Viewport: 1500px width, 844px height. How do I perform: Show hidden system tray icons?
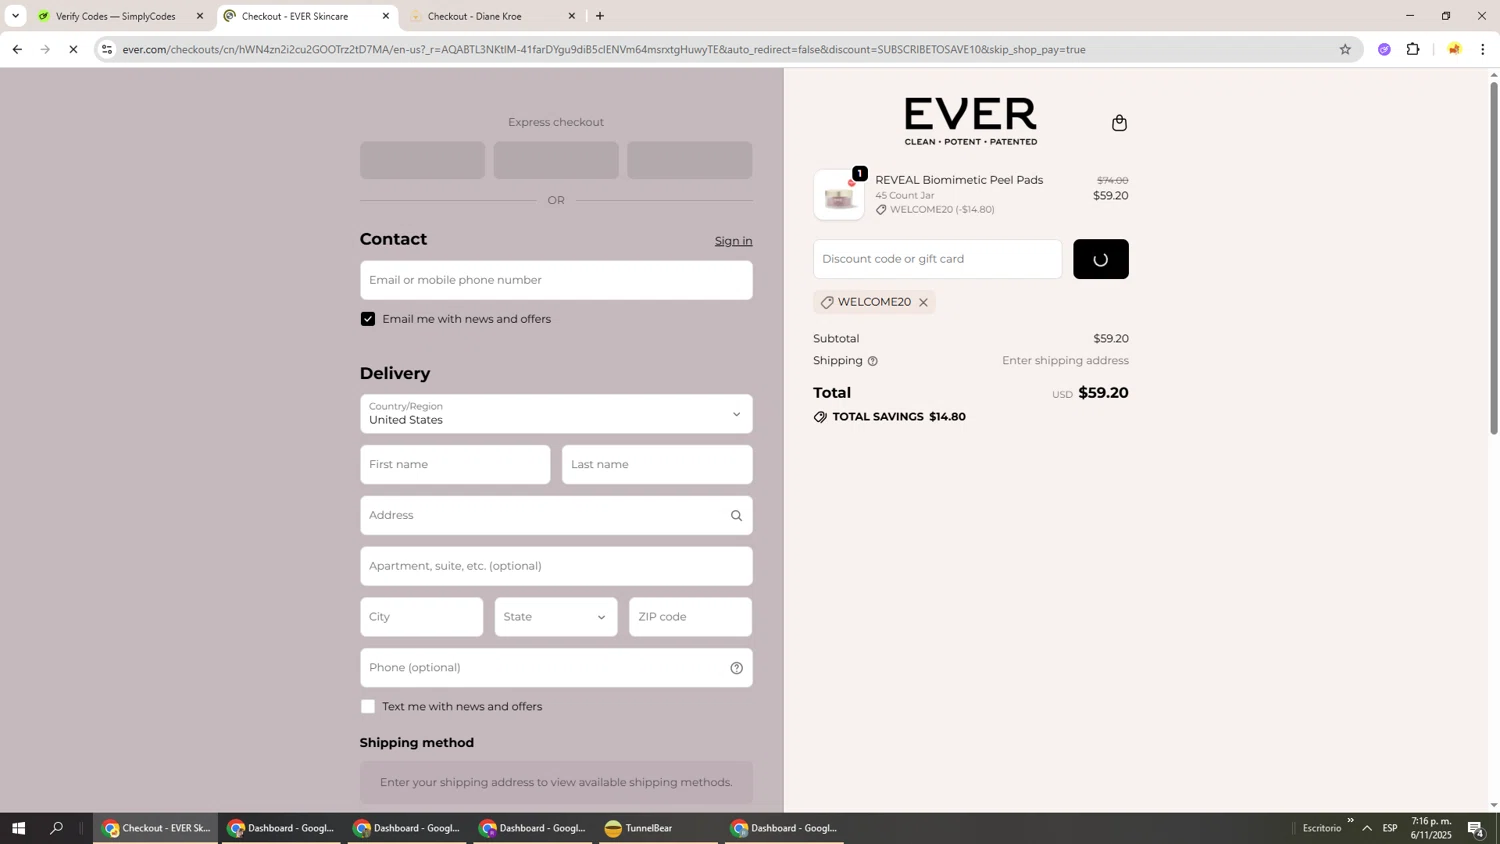[1367, 828]
